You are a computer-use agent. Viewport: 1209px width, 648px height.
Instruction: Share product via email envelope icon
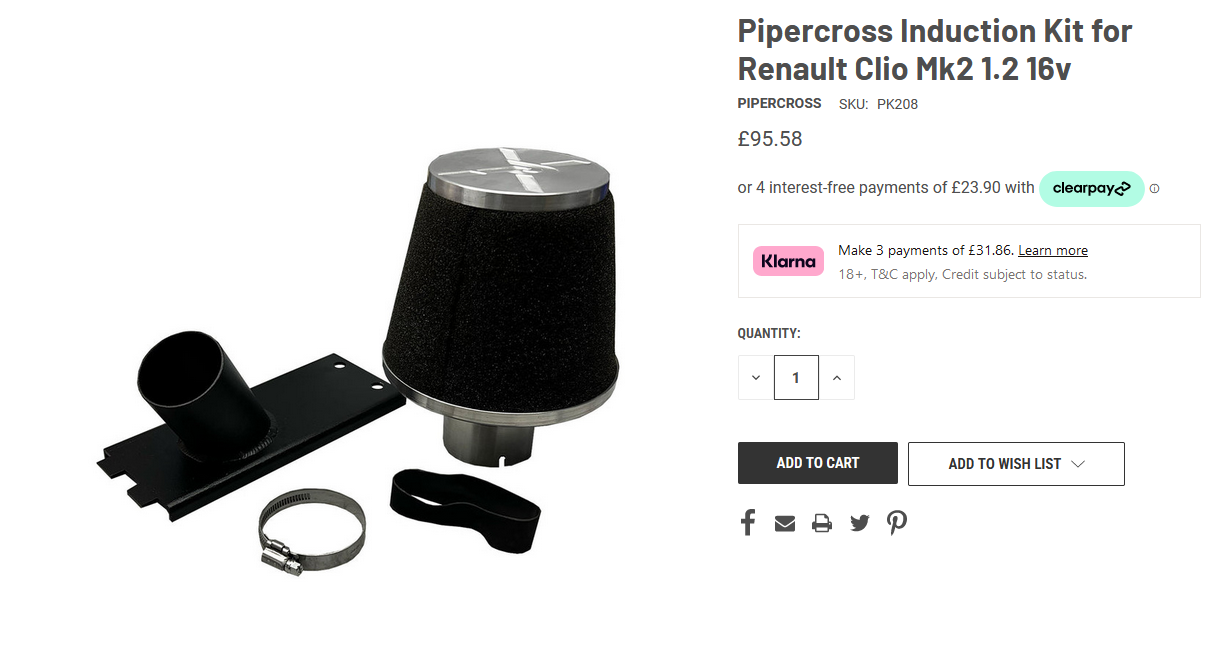[785, 523]
